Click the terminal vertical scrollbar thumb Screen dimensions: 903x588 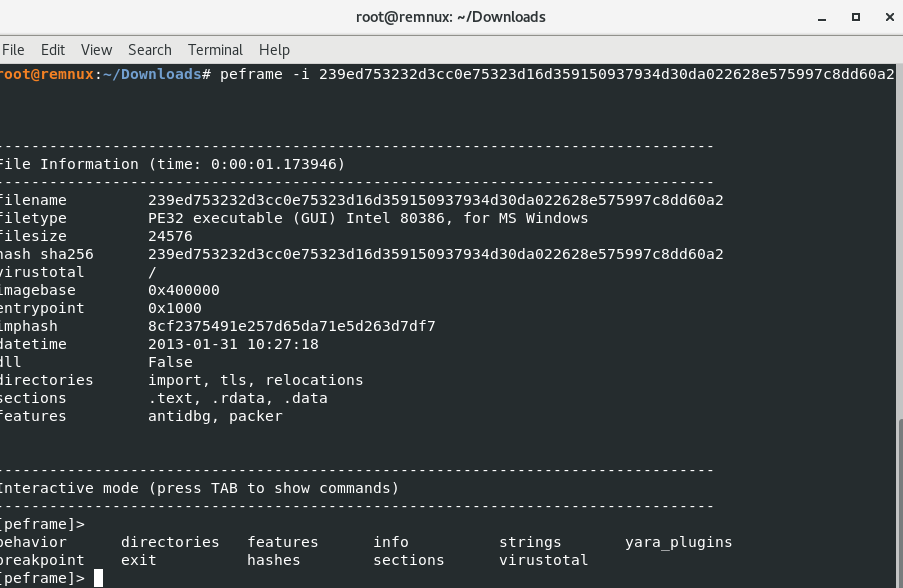pos(900,504)
